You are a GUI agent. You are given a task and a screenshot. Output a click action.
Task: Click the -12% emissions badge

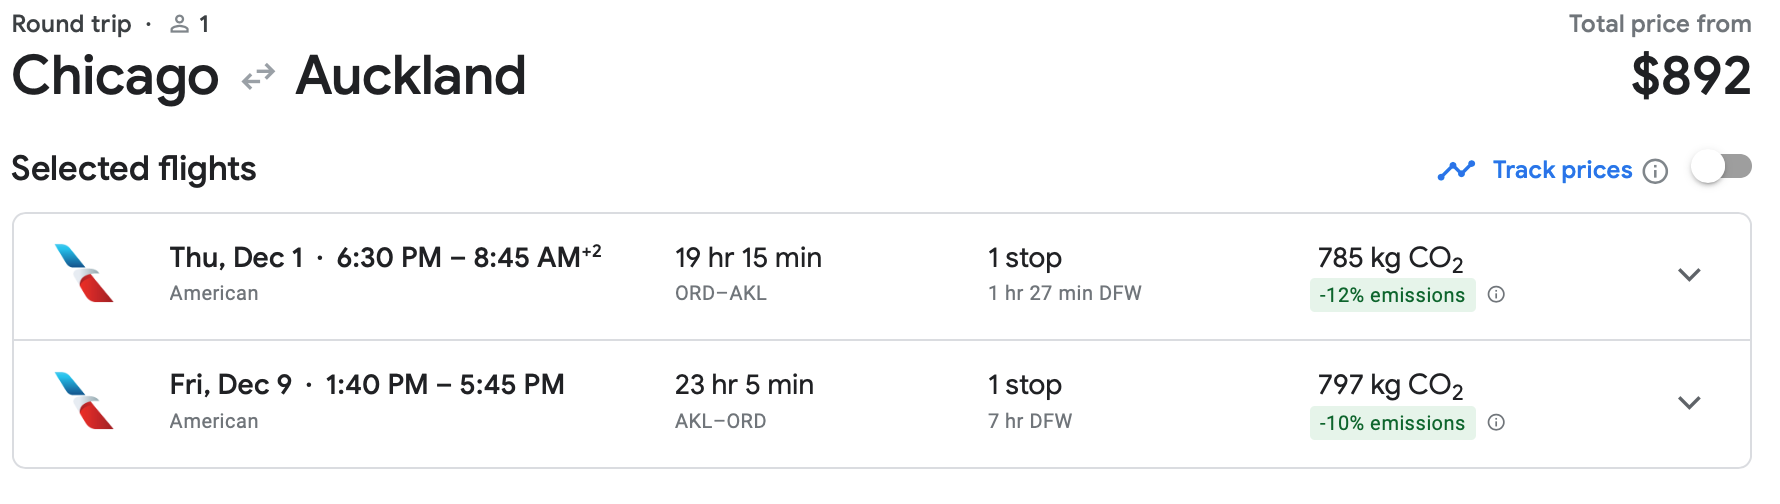click(1392, 295)
